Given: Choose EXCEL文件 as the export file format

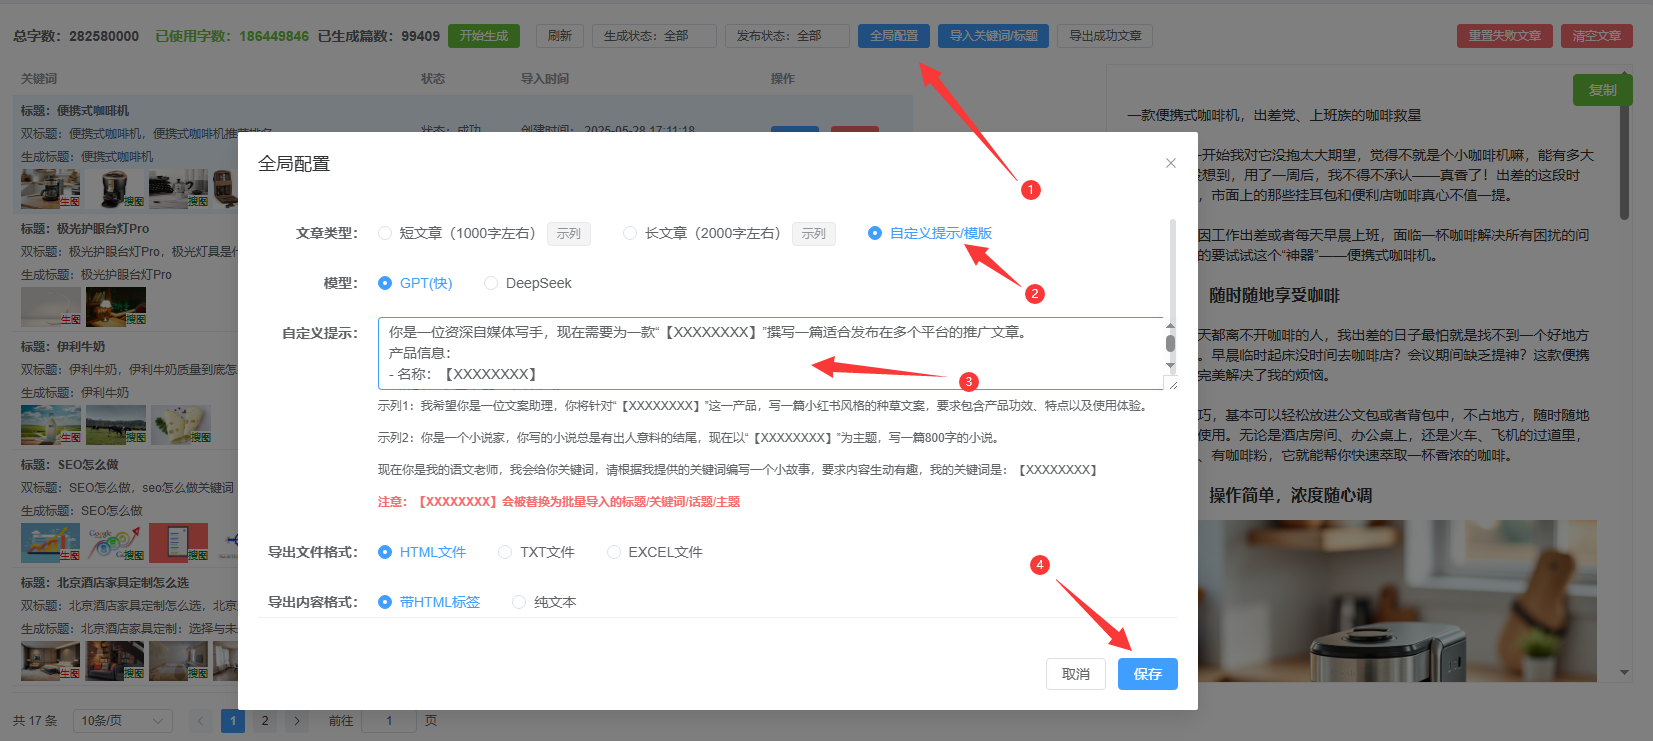Looking at the screenshot, I should [x=655, y=552].
